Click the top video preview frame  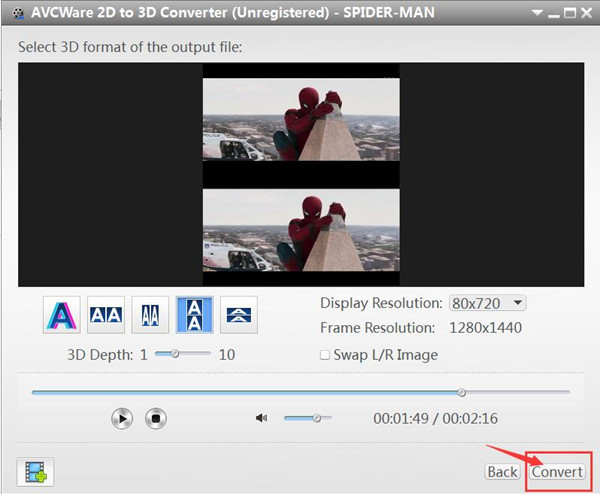click(x=301, y=119)
